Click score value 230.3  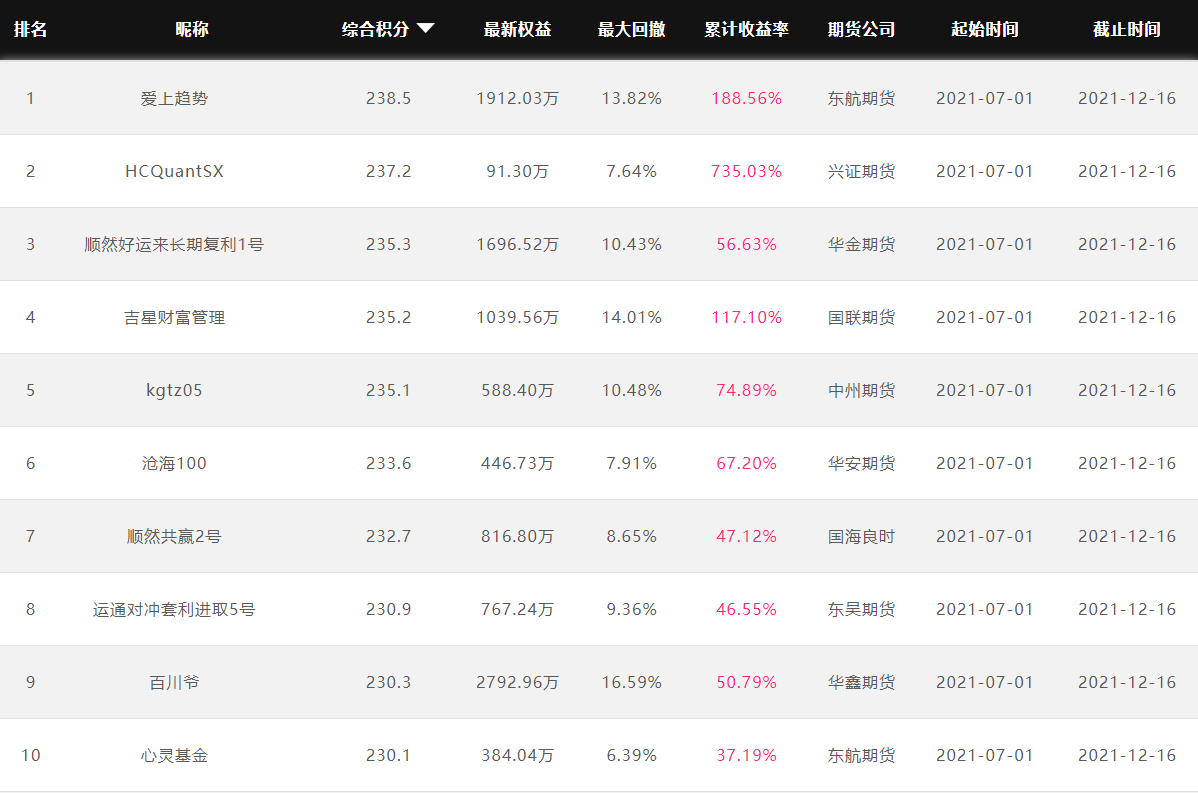(x=388, y=682)
